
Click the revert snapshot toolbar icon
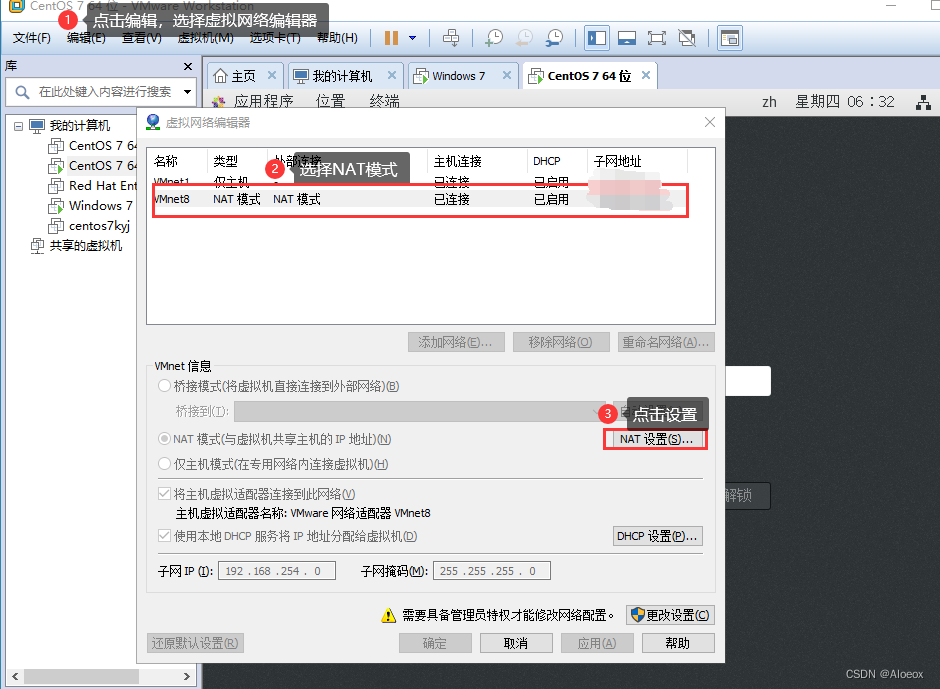pos(524,38)
